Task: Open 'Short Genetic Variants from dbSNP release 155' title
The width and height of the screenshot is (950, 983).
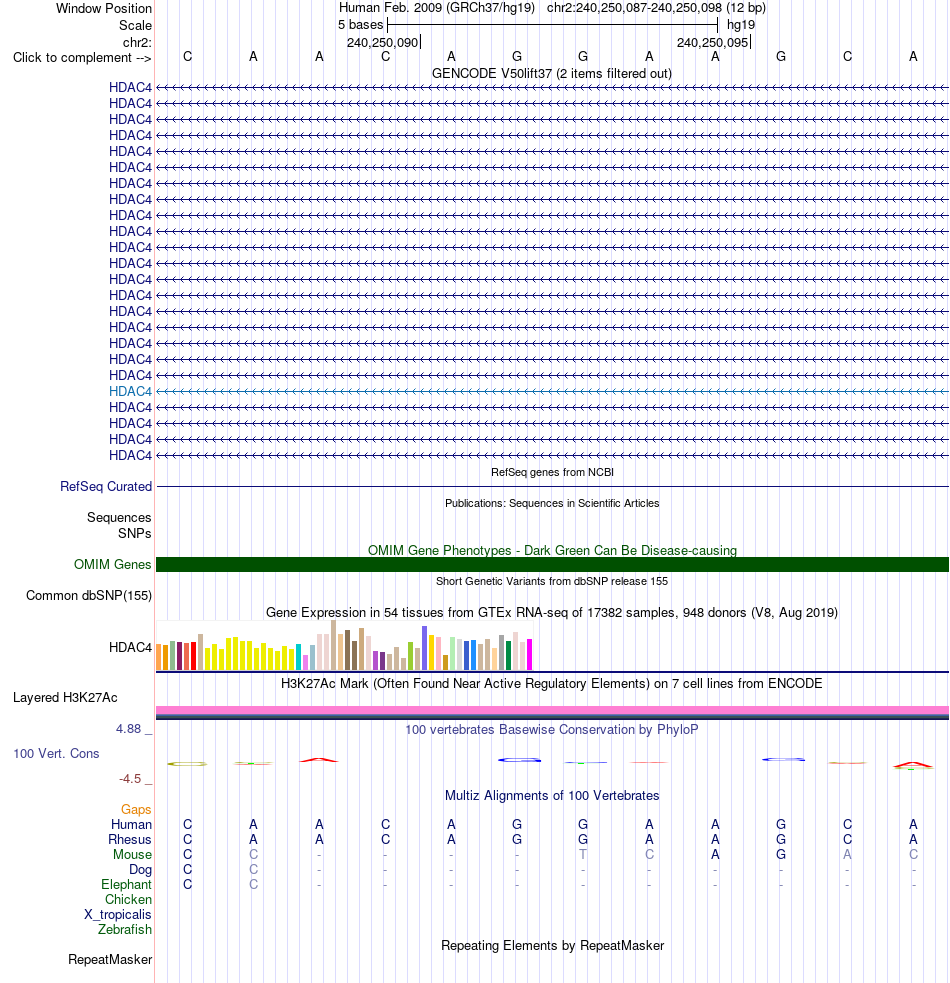Action: click(x=552, y=581)
